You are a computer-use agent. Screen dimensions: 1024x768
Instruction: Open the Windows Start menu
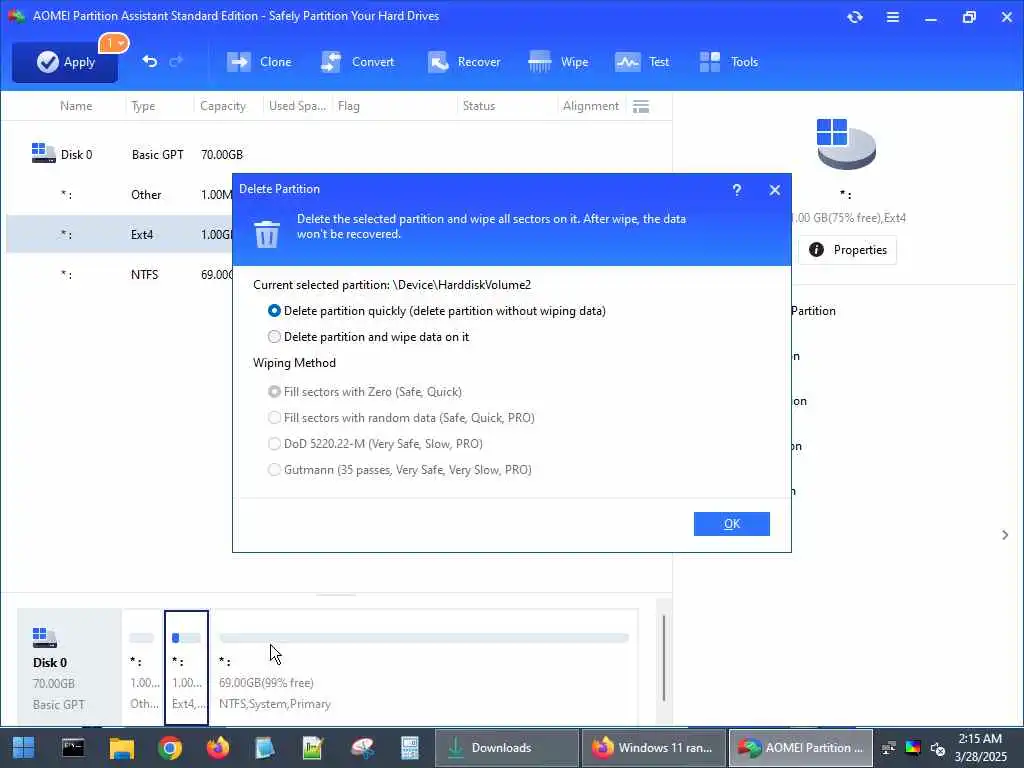pyautogui.click(x=24, y=748)
